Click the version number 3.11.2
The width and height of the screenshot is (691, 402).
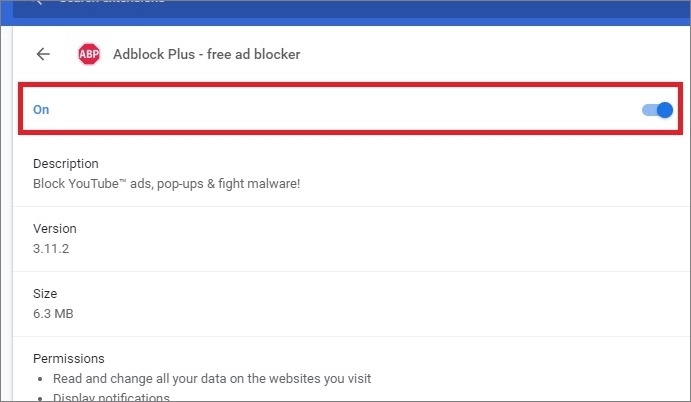53,249
